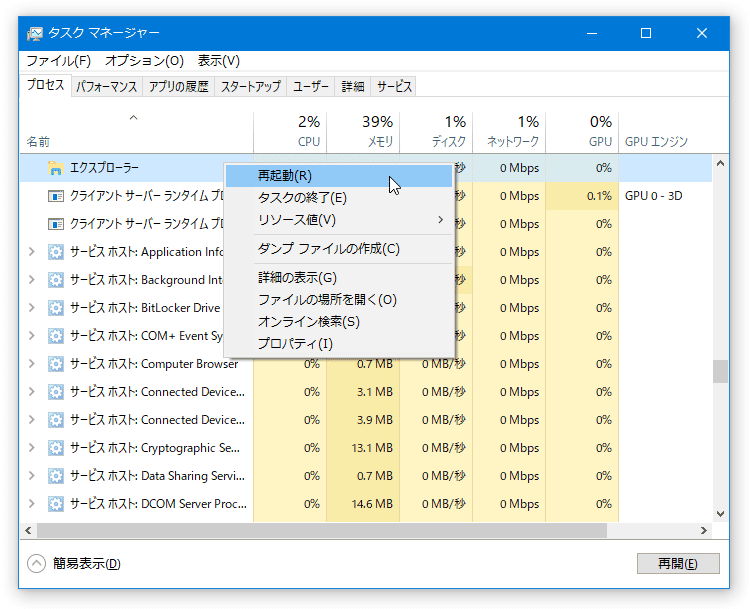Switch to the ユーザー tab

click(x=310, y=87)
